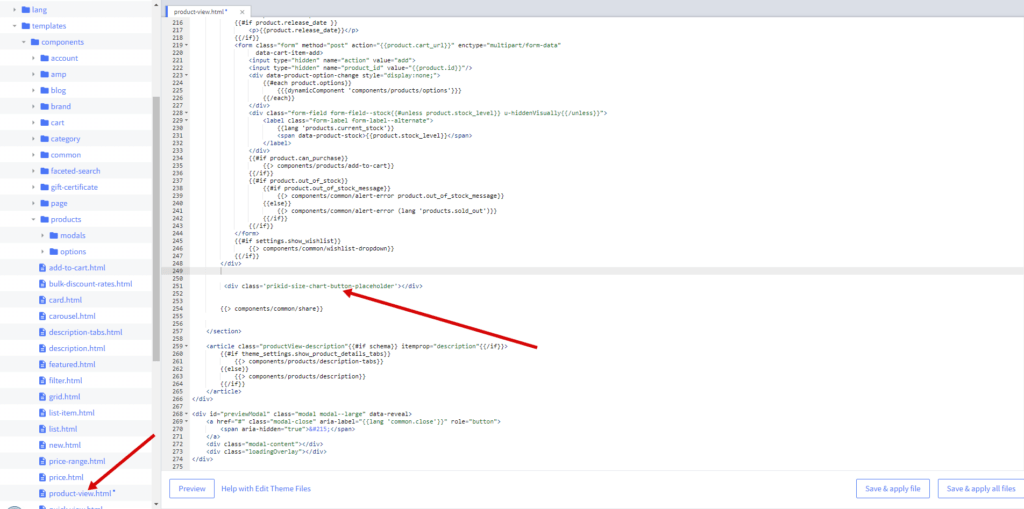
Task: Switch to the product-view.html tab
Action: pos(201,12)
